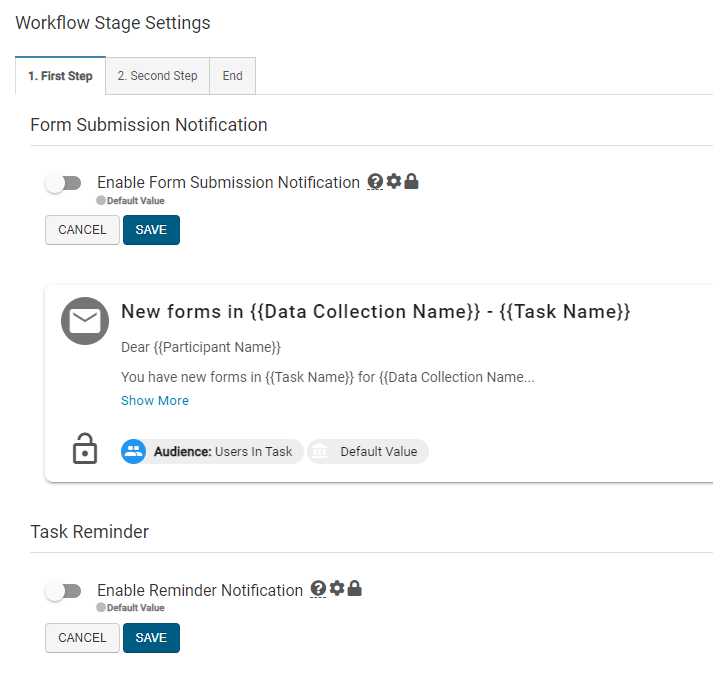Open gear settings for Form Submission Notification
This screenshot has width=713, height=679.
point(393,182)
